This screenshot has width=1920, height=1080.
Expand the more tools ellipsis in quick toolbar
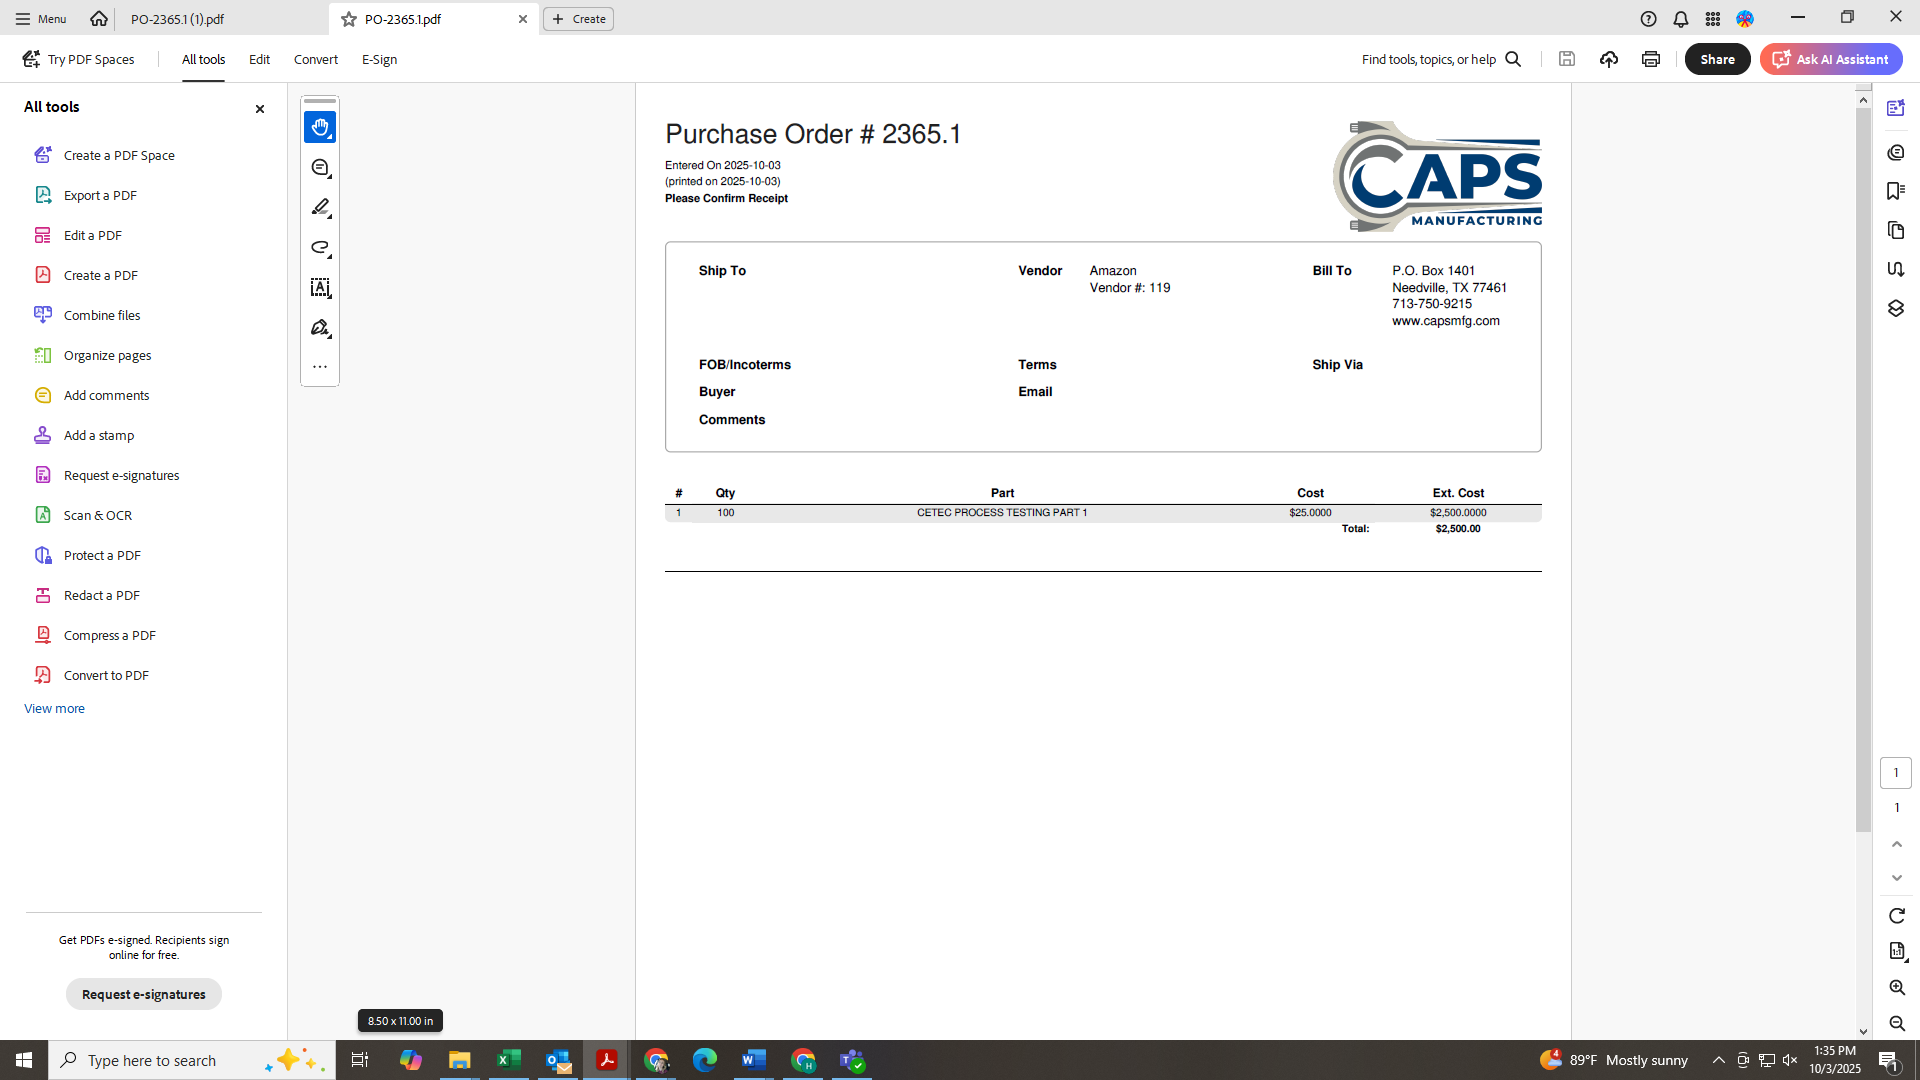tap(320, 367)
